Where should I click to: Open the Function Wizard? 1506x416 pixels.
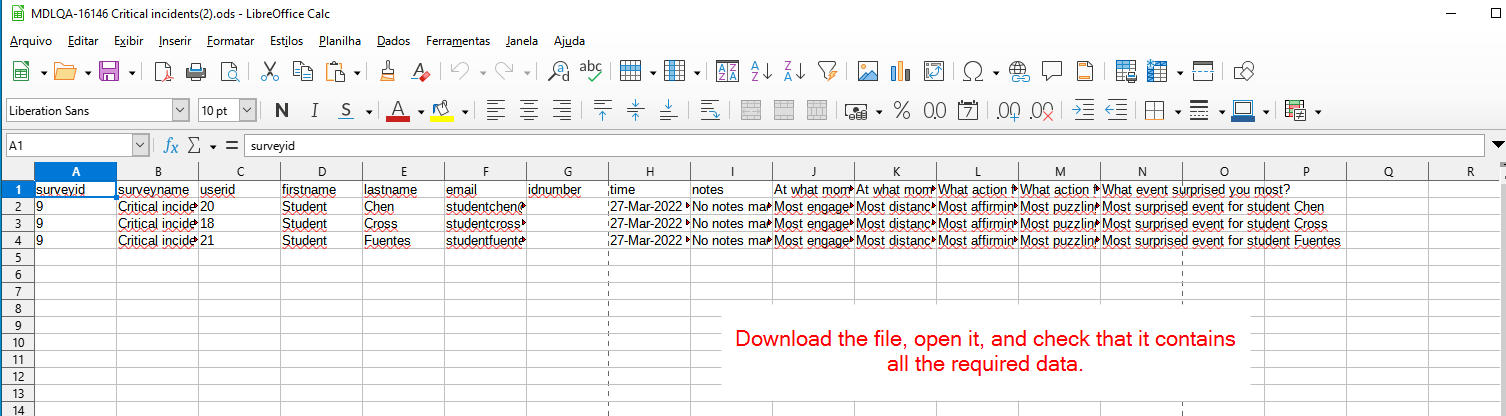pyautogui.click(x=171, y=145)
